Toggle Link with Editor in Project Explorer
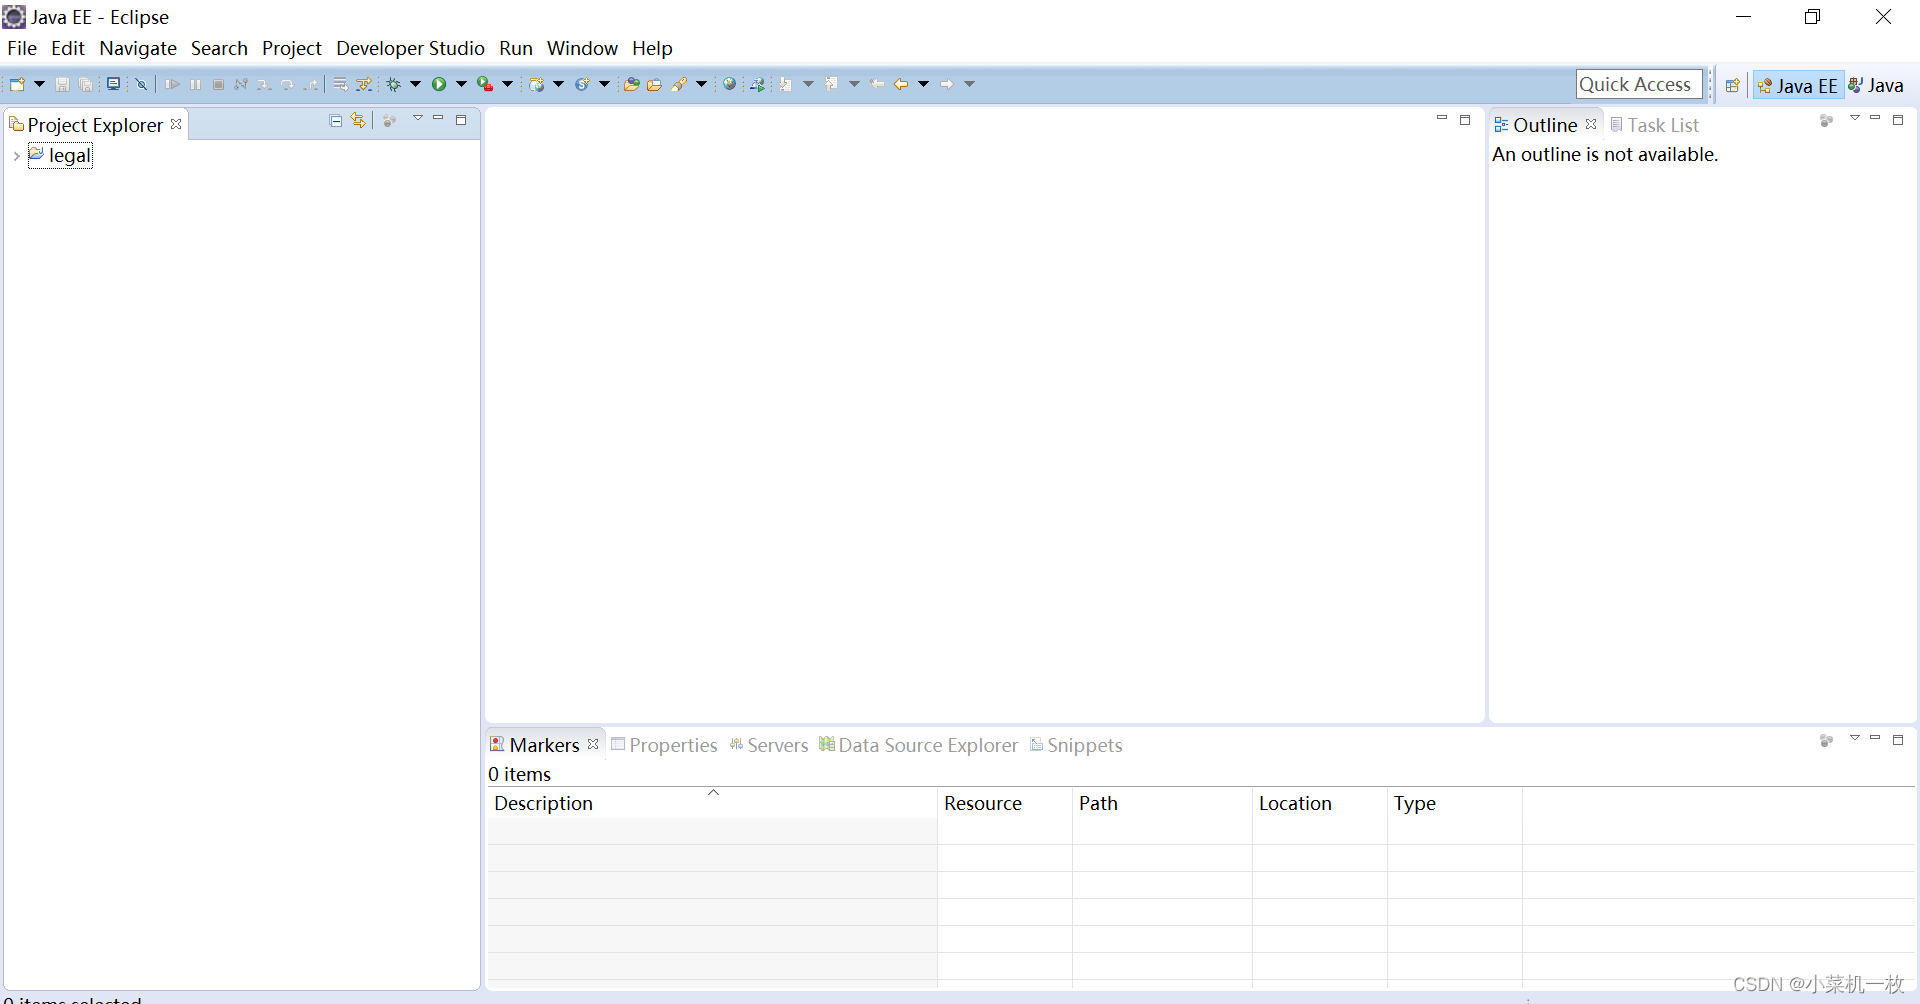Viewport: 1920px width, 1004px height. point(359,120)
